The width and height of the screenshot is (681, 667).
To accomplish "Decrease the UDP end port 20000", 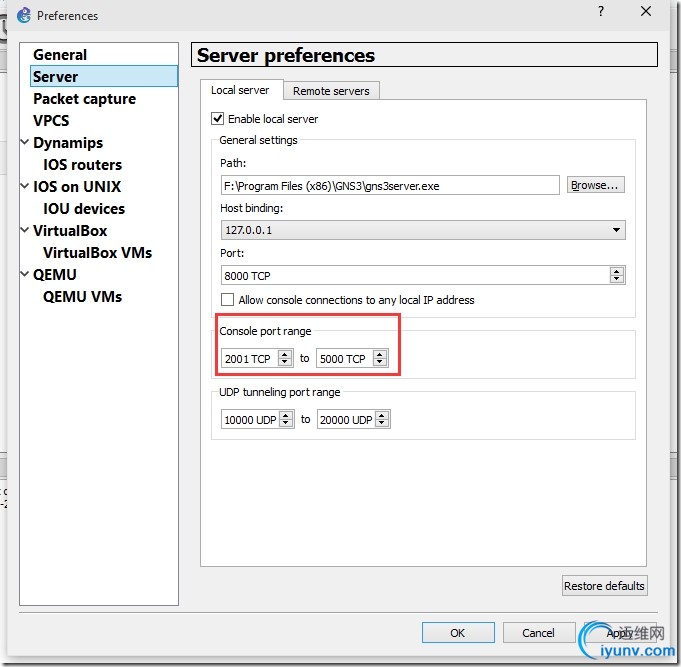I will pyautogui.click(x=382, y=424).
